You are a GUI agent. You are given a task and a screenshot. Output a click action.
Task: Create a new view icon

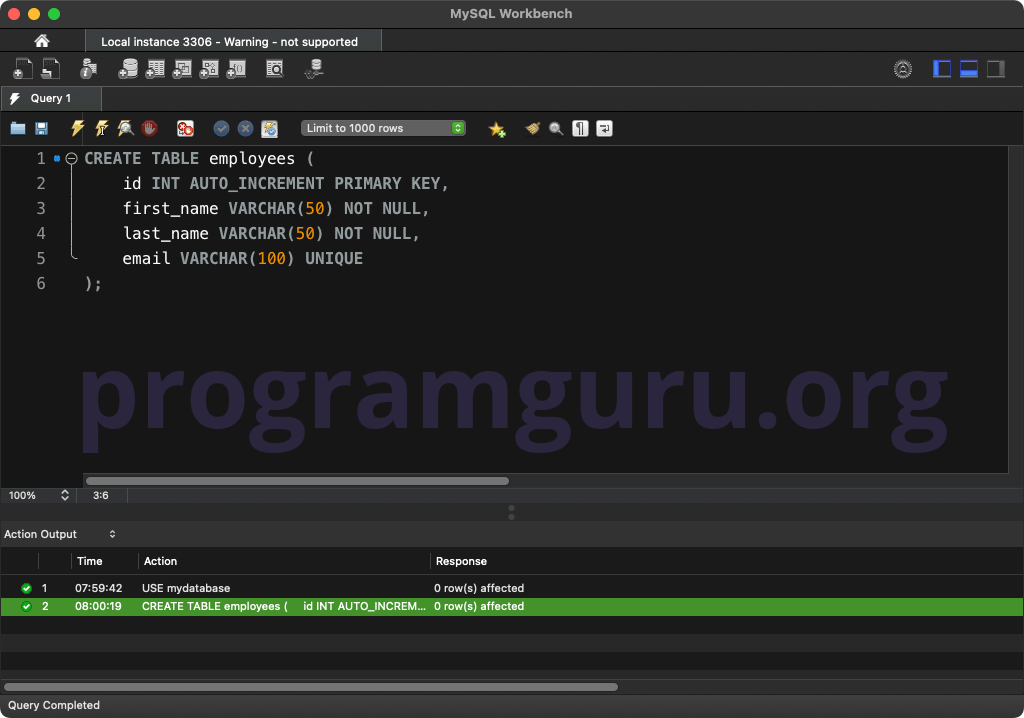(x=182, y=69)
